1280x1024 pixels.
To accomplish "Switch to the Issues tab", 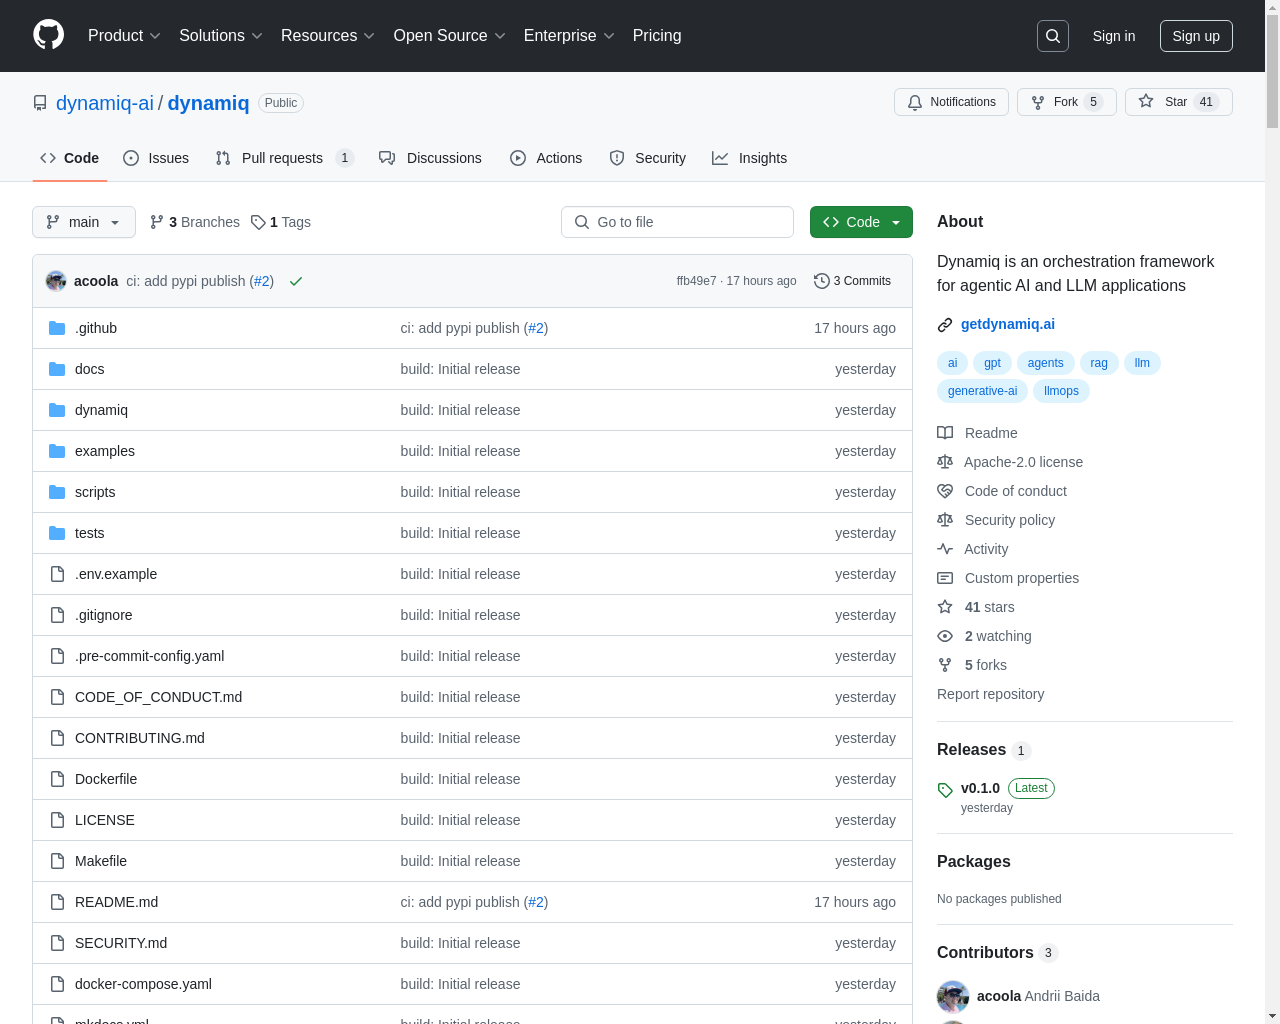I will pos(156,158).
